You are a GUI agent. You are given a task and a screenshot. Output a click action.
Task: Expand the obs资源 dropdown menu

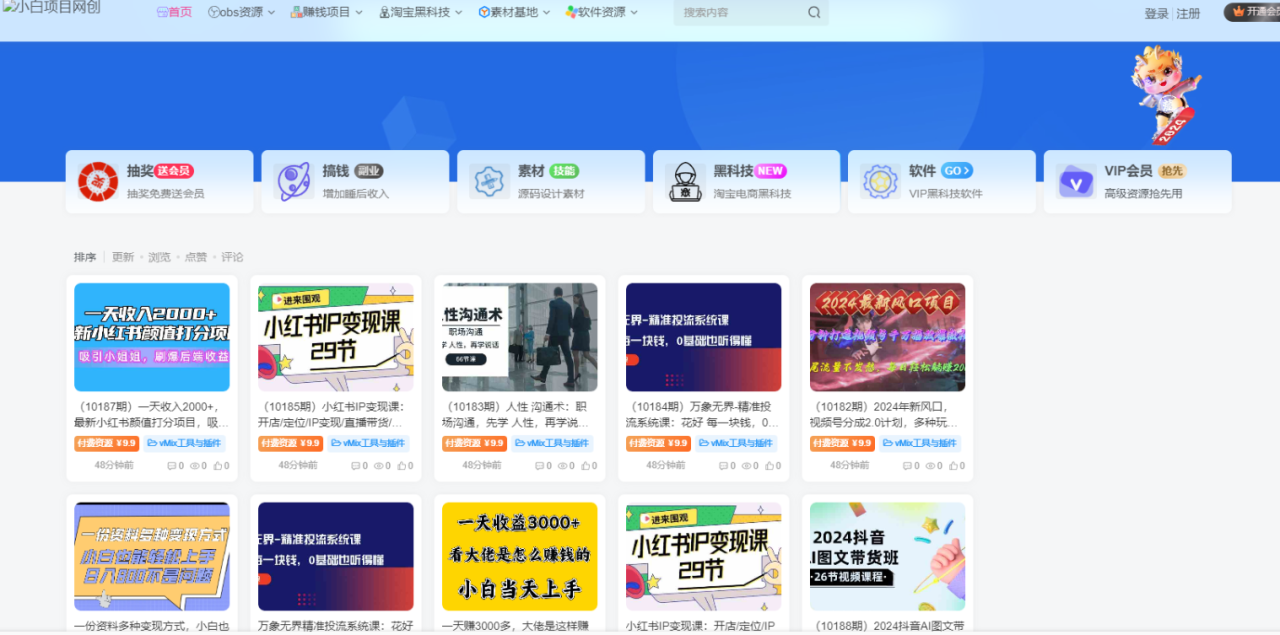pyautogui.click(x=240, y=13)
